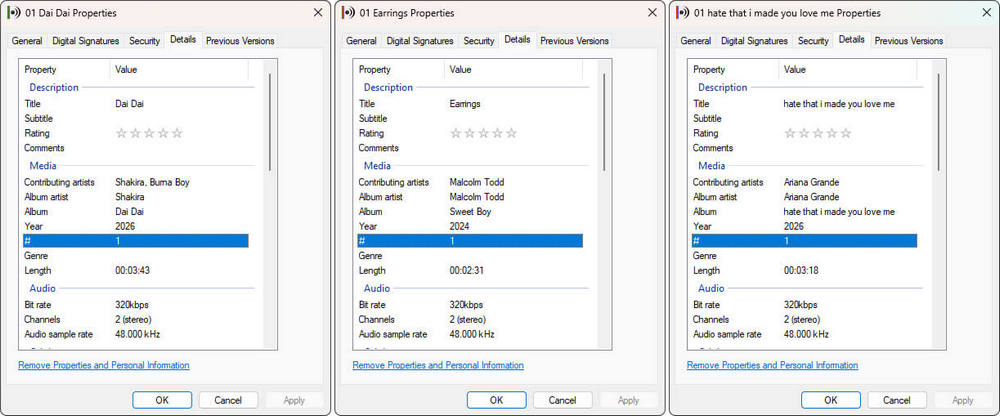This screenshot has height=416, width=1000.
Task: Click the Genre row in Dai Dai Properties
Action: pyautogui.click(x=136, y=256)
